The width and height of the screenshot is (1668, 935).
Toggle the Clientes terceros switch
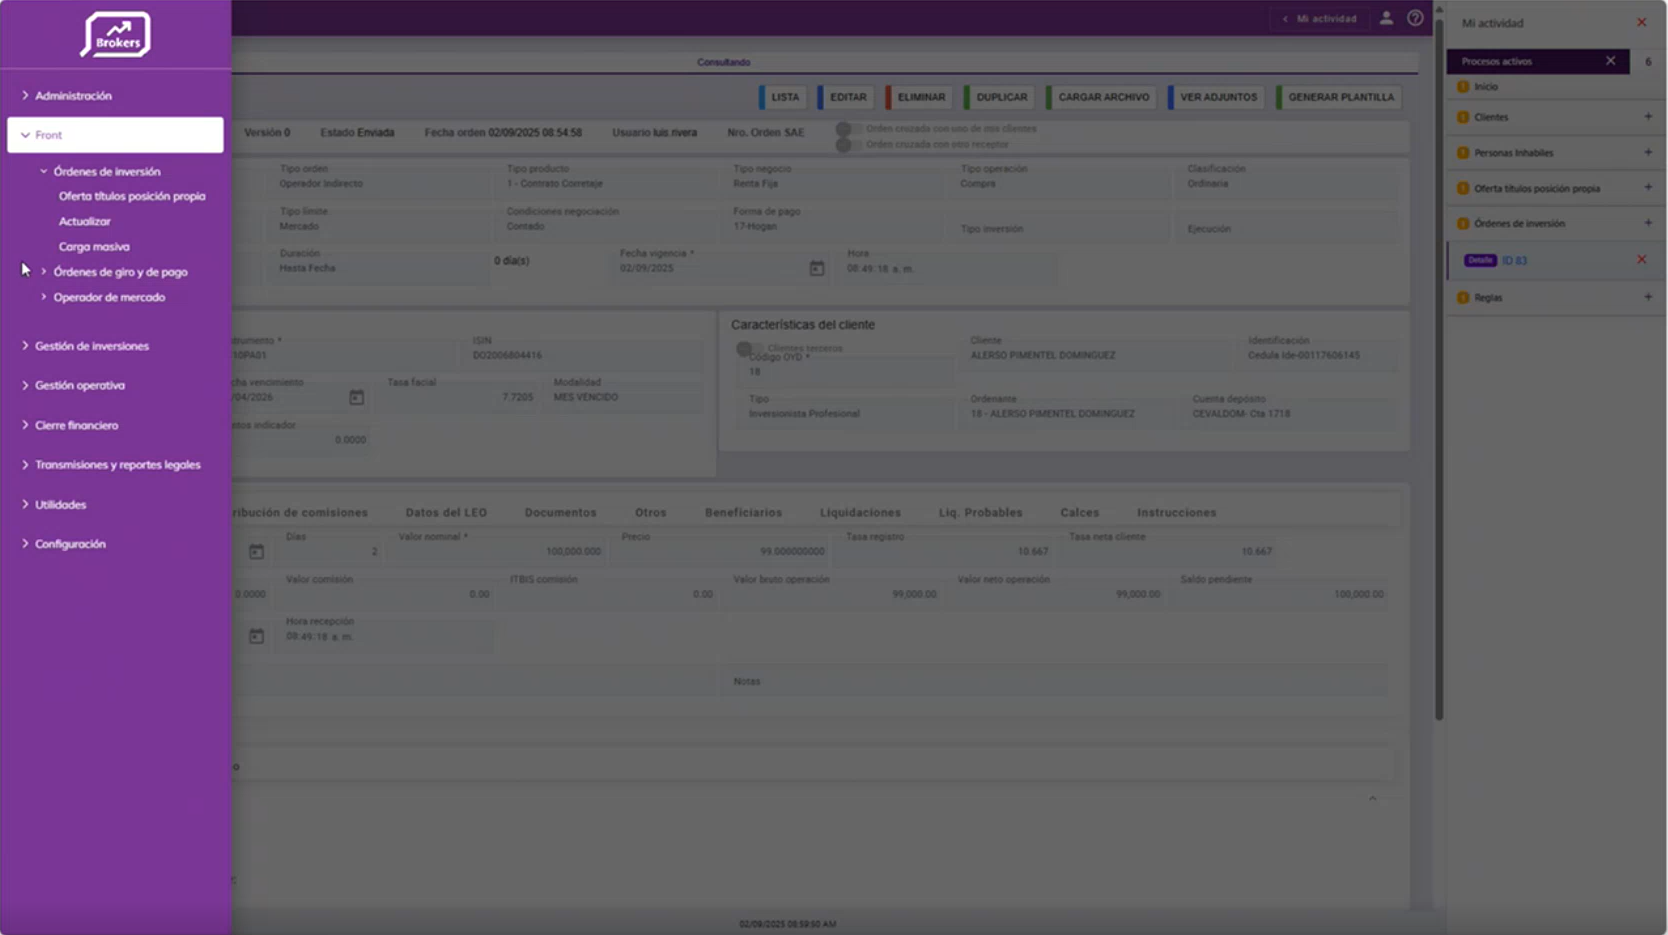point(746,348)
